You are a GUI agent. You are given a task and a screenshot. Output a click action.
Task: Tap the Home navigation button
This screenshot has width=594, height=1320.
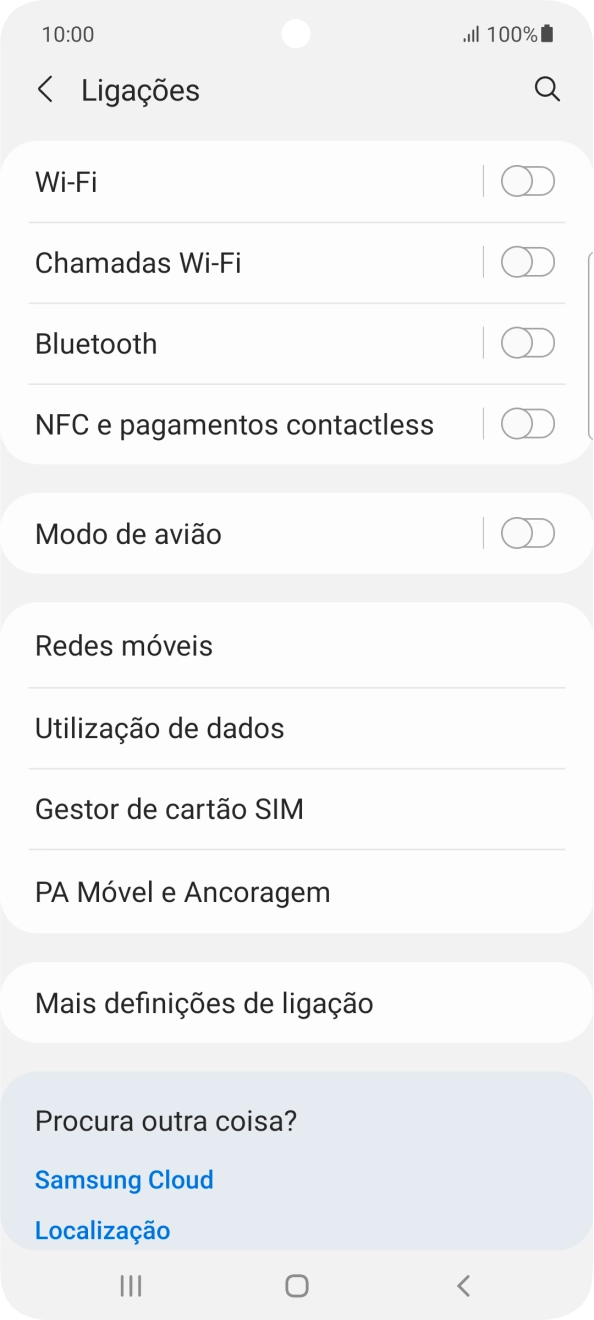pyautogui.click(x=297, y=1287)
